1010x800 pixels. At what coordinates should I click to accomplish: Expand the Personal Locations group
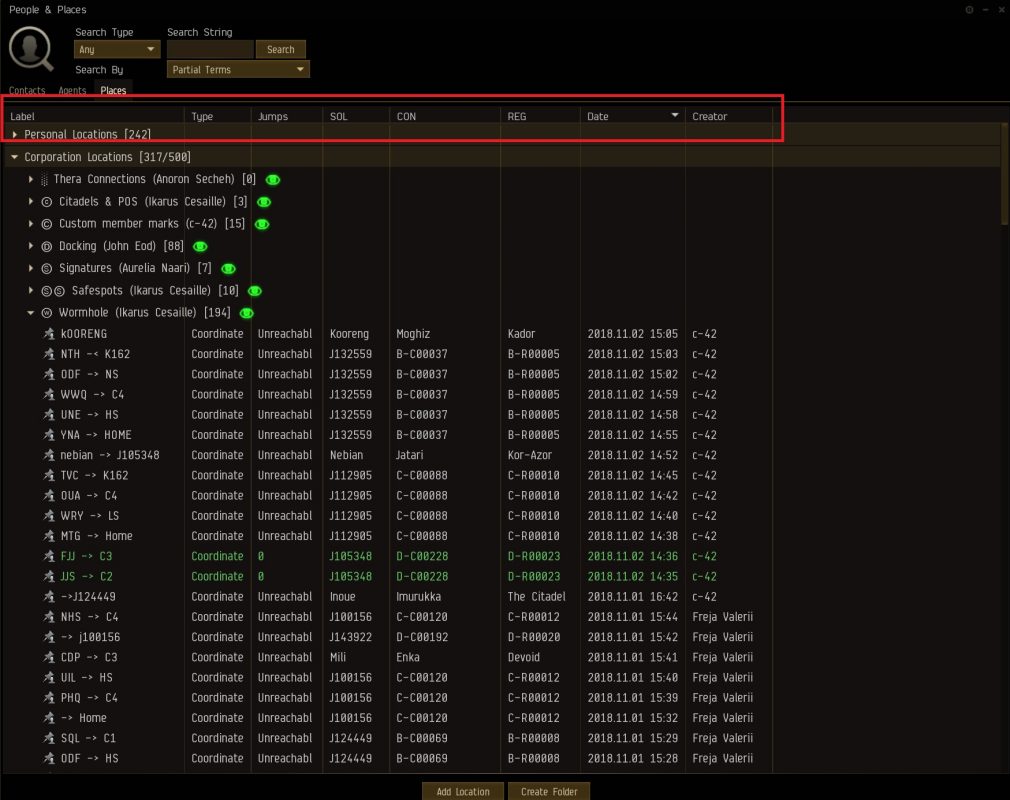point(15,134)
